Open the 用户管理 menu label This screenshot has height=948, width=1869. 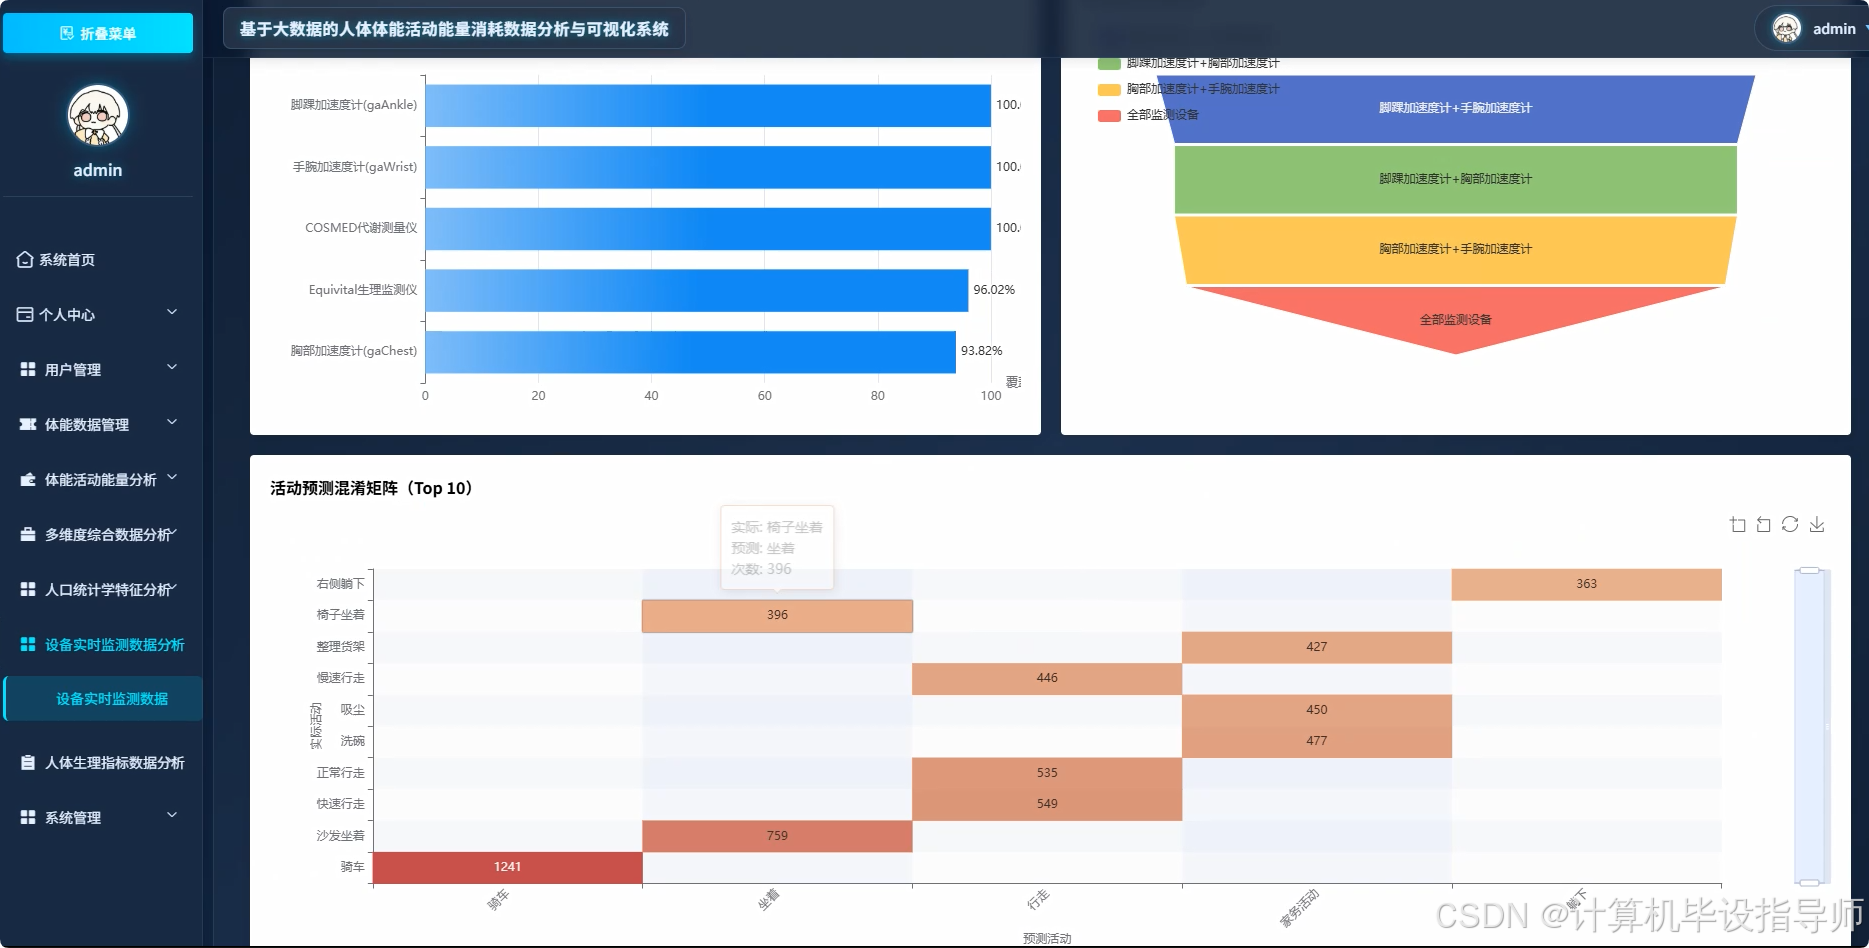click(x=73, y=369)
